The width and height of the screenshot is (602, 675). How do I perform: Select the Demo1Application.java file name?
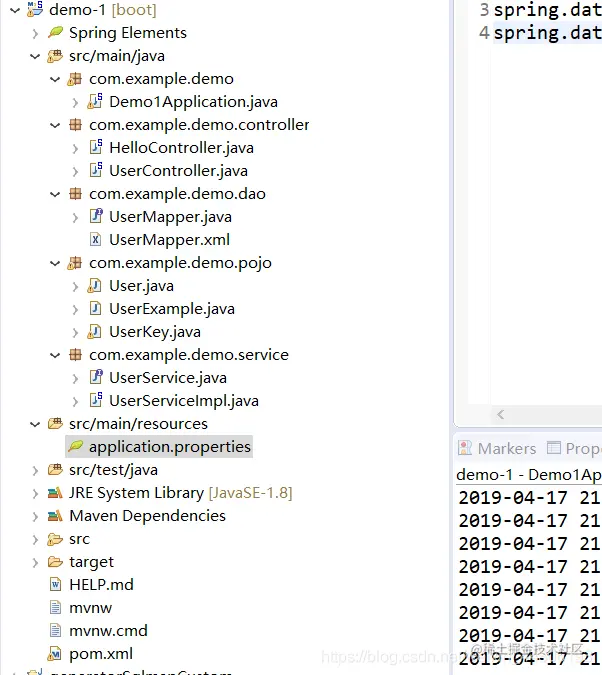tap(193, 102)
